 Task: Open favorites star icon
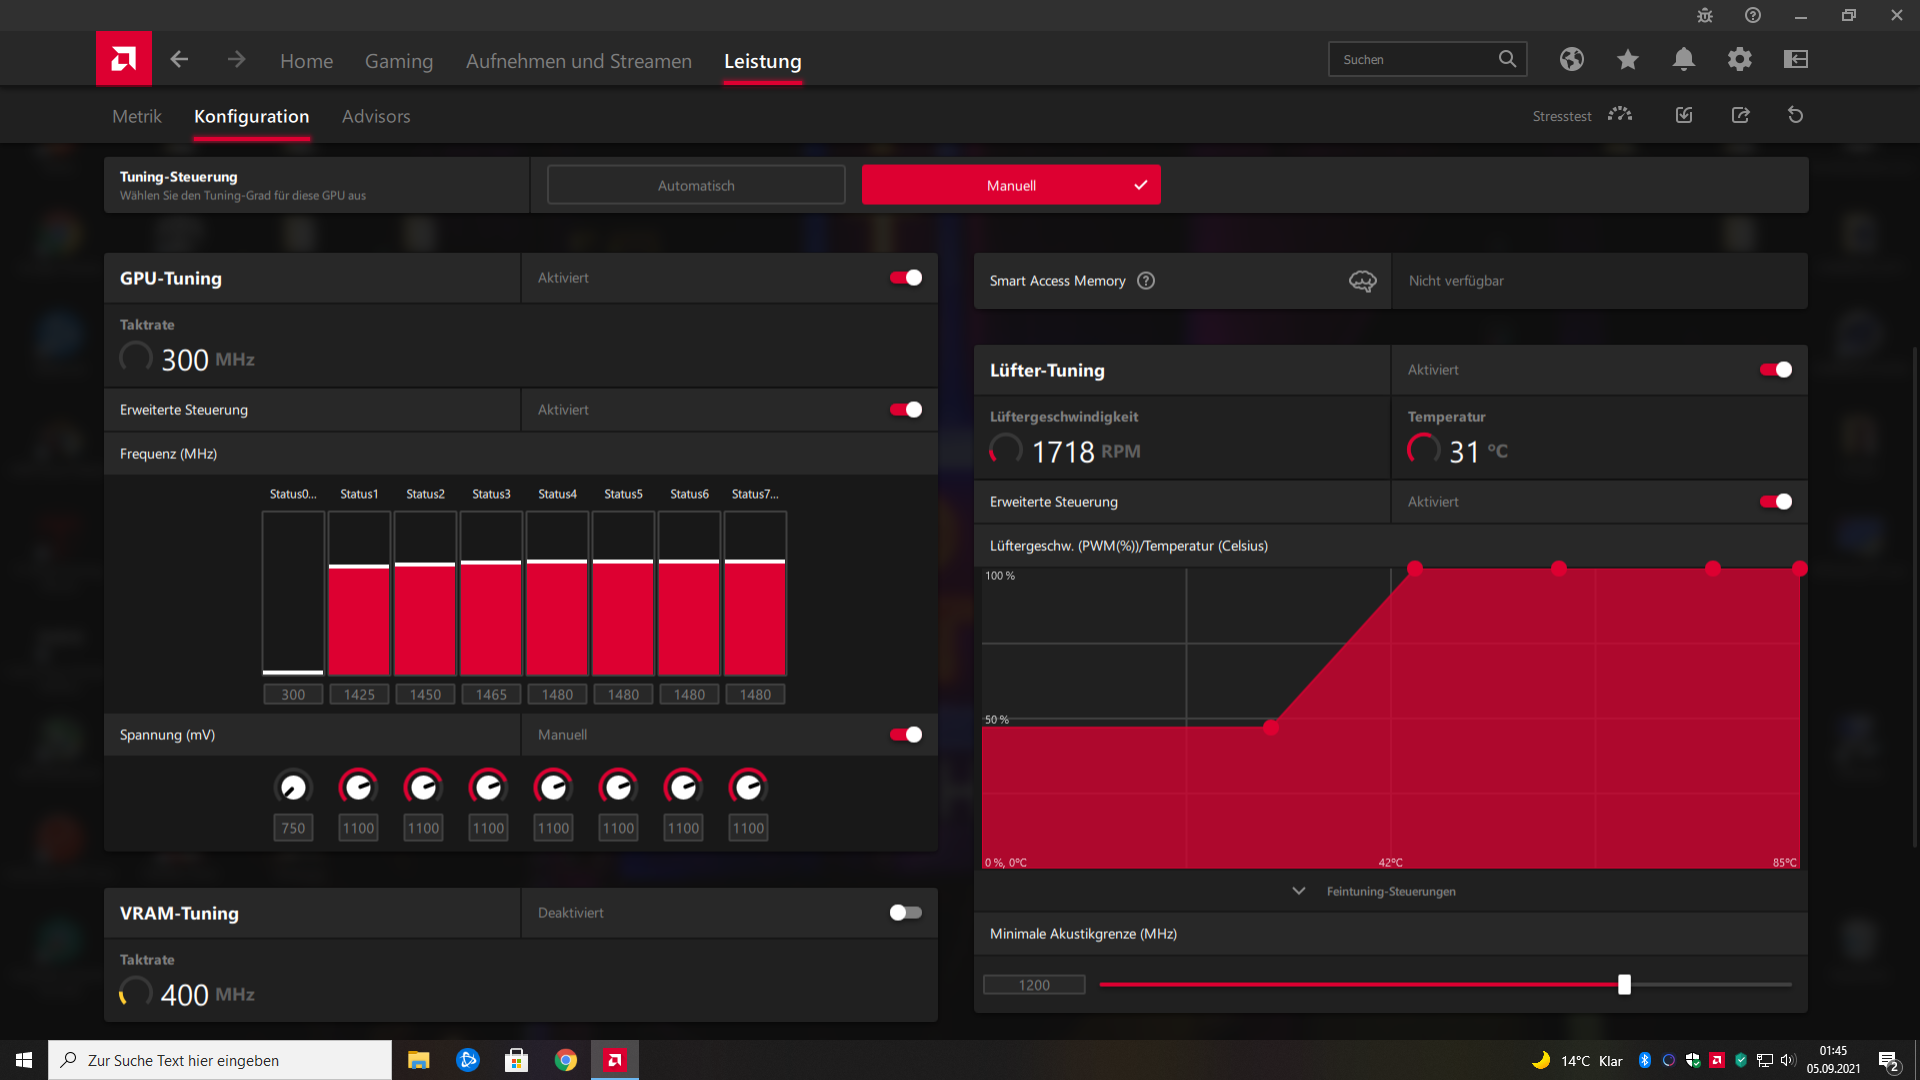(x=1627, y=59)
